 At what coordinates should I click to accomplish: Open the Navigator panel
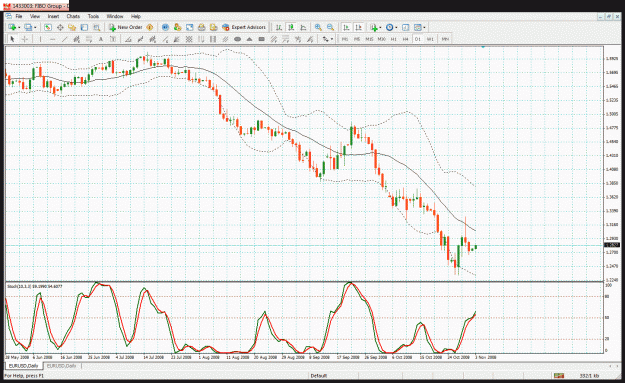pos(72,27)
